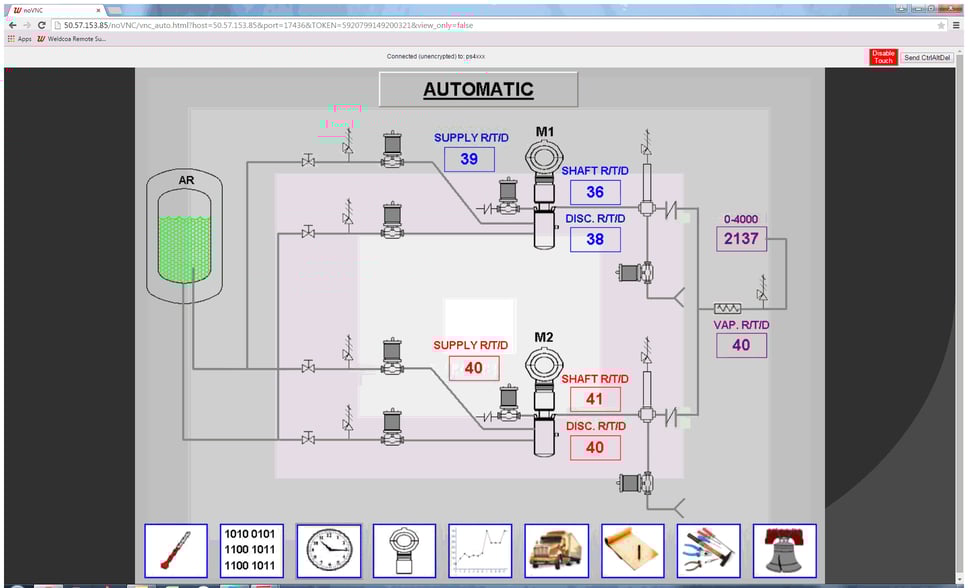
Task: Open the truck delivery screen
Action: (x=557, y=549)
